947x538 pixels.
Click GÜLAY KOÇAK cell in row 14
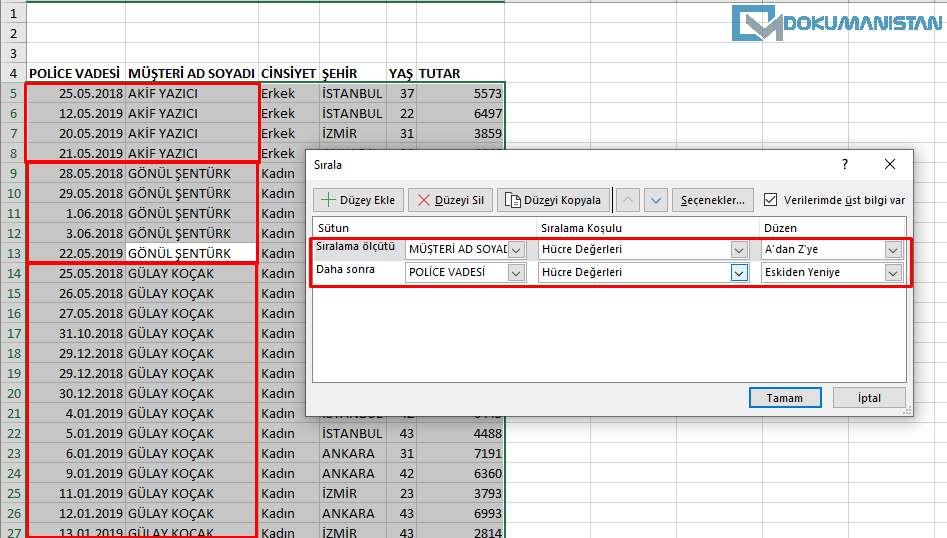click(192, 274)
